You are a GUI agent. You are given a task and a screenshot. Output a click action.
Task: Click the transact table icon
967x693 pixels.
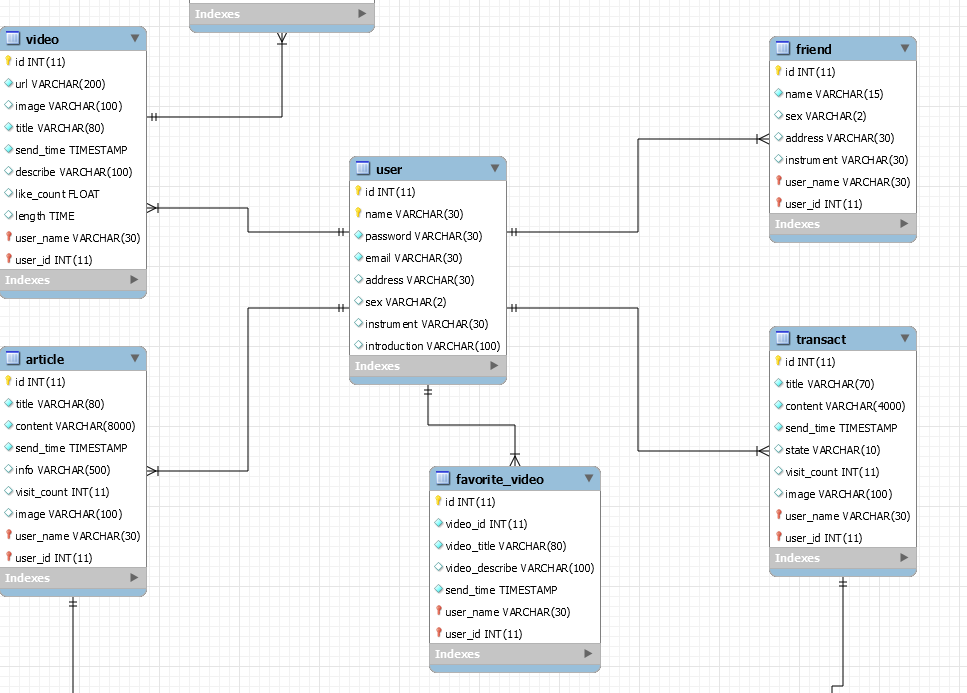pyautogui.click(x=783, y=338)
